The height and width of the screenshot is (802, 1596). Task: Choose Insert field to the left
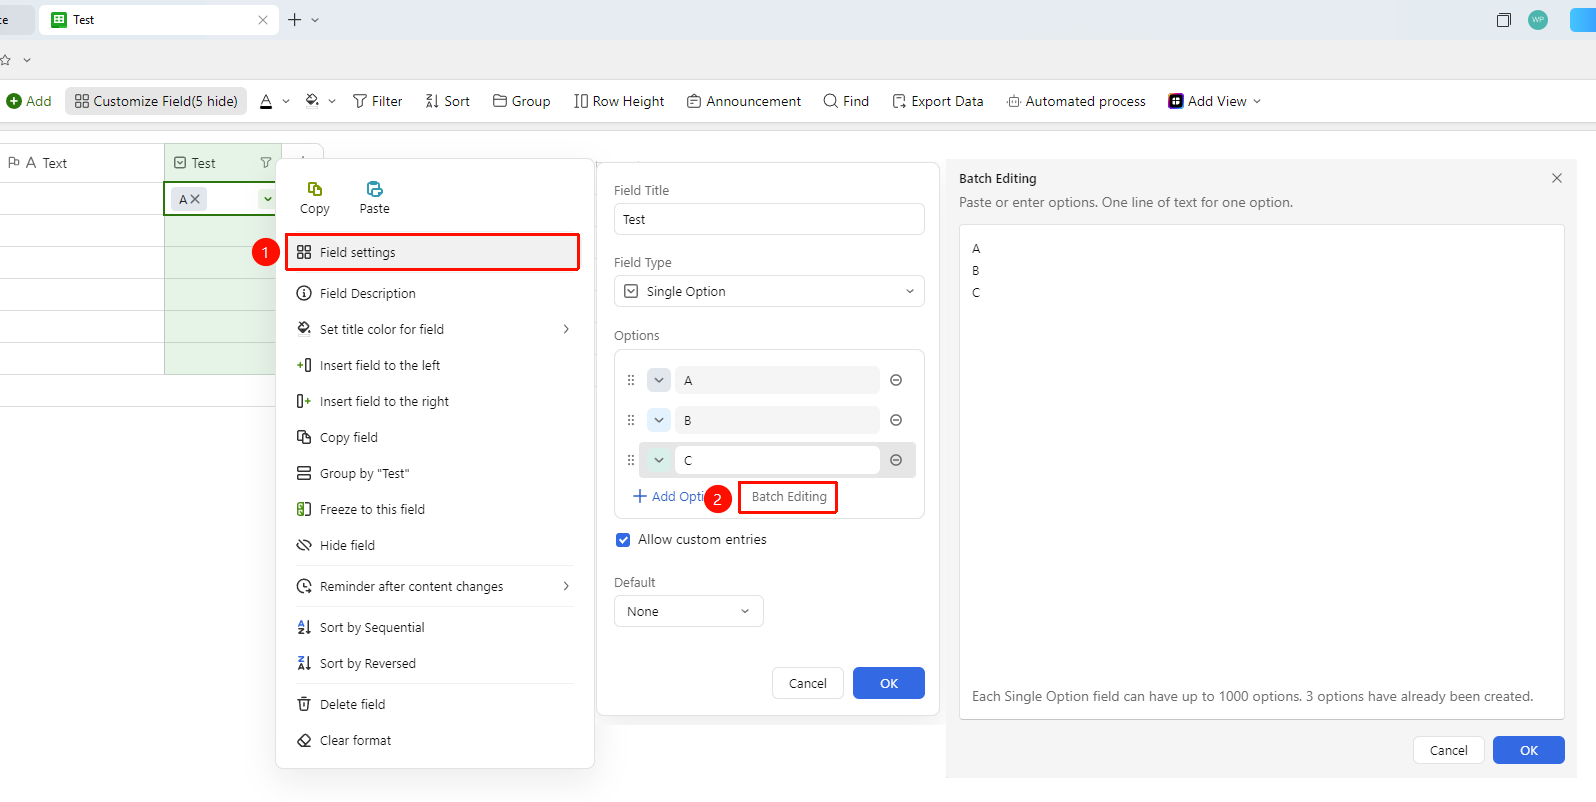pos(434,365)
